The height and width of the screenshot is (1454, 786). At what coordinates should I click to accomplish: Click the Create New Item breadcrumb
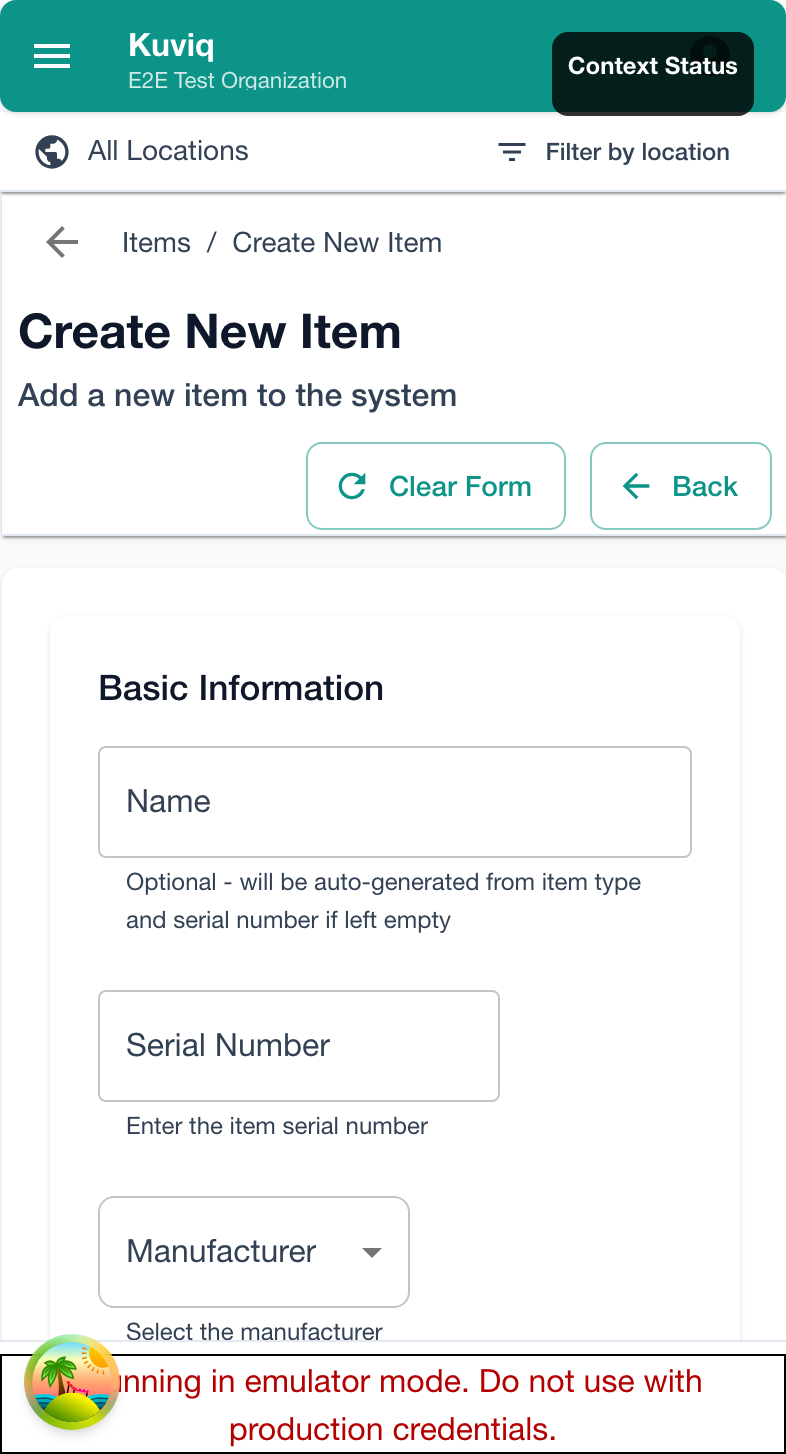pos(337,243)
